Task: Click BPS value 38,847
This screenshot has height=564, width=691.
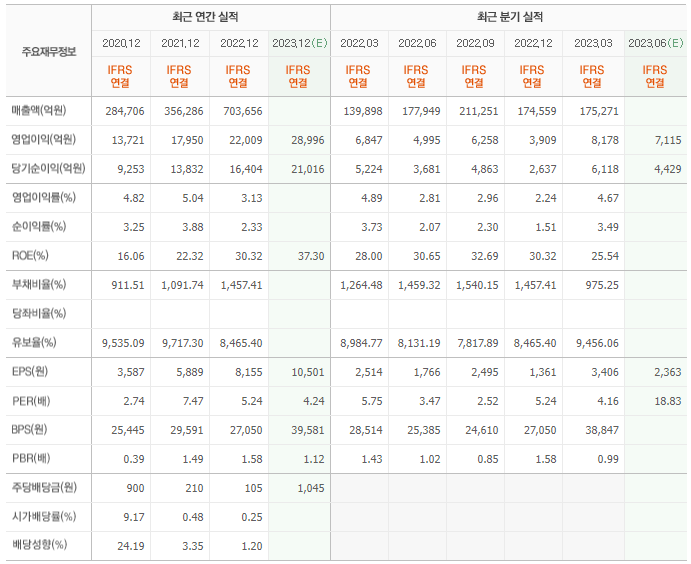Action: click(x=602, y=431)
